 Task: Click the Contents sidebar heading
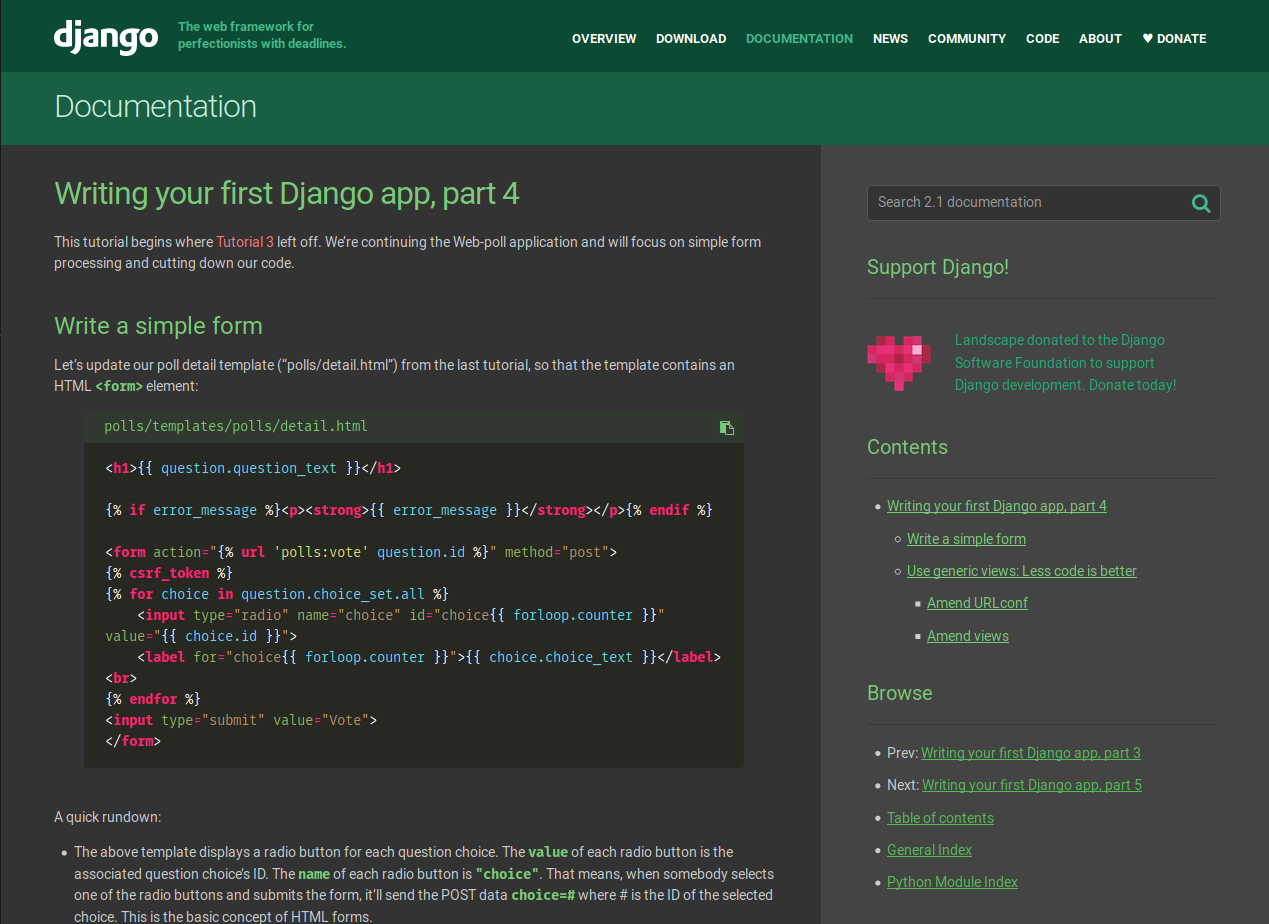(907, 447)
